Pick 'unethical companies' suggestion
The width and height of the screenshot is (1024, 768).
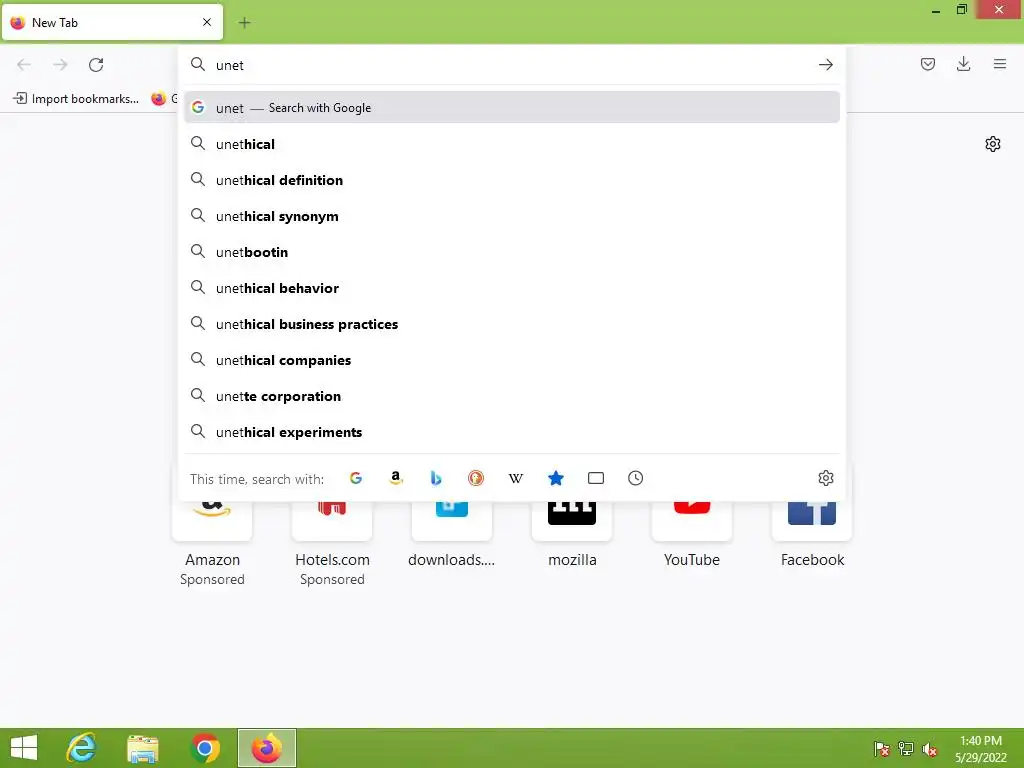[512, 360]
